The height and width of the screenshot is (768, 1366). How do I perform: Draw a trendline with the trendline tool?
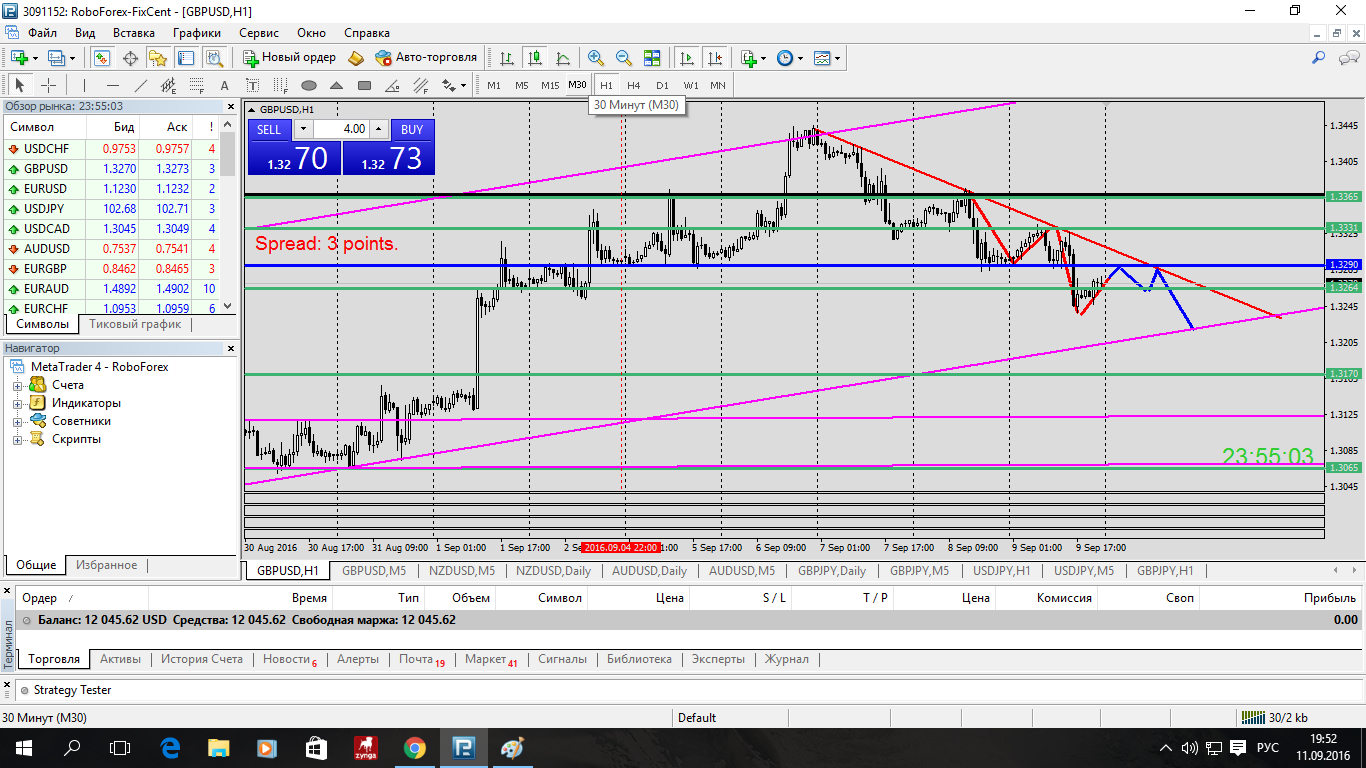click(x=141, y=85)
